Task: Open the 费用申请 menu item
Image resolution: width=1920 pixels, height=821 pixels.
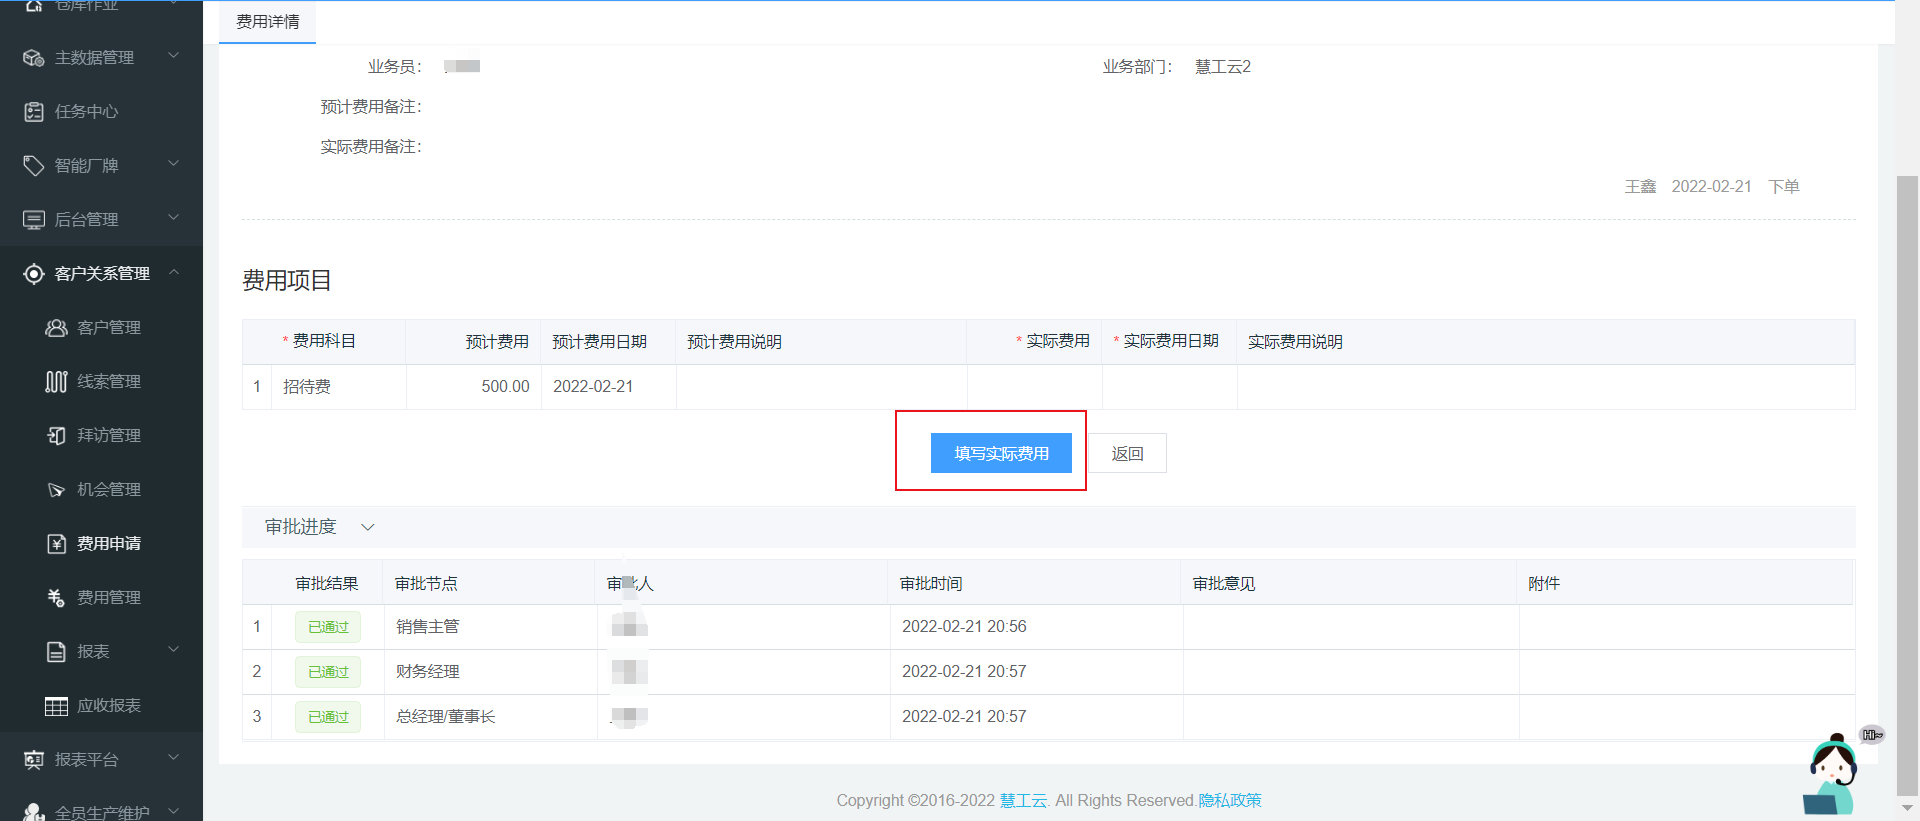Action: point(109,544)
